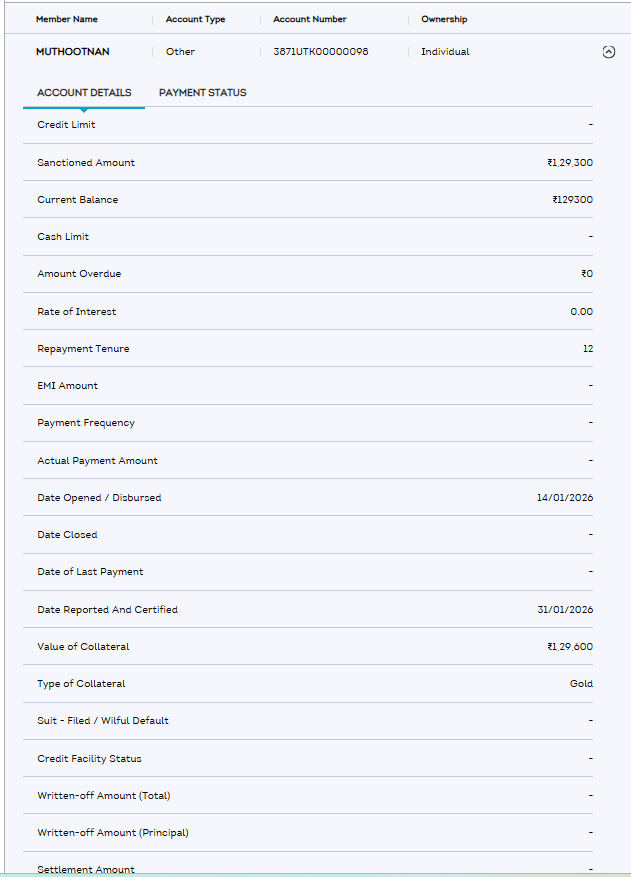Click the Date Reported And Certified label

[107, 610]
